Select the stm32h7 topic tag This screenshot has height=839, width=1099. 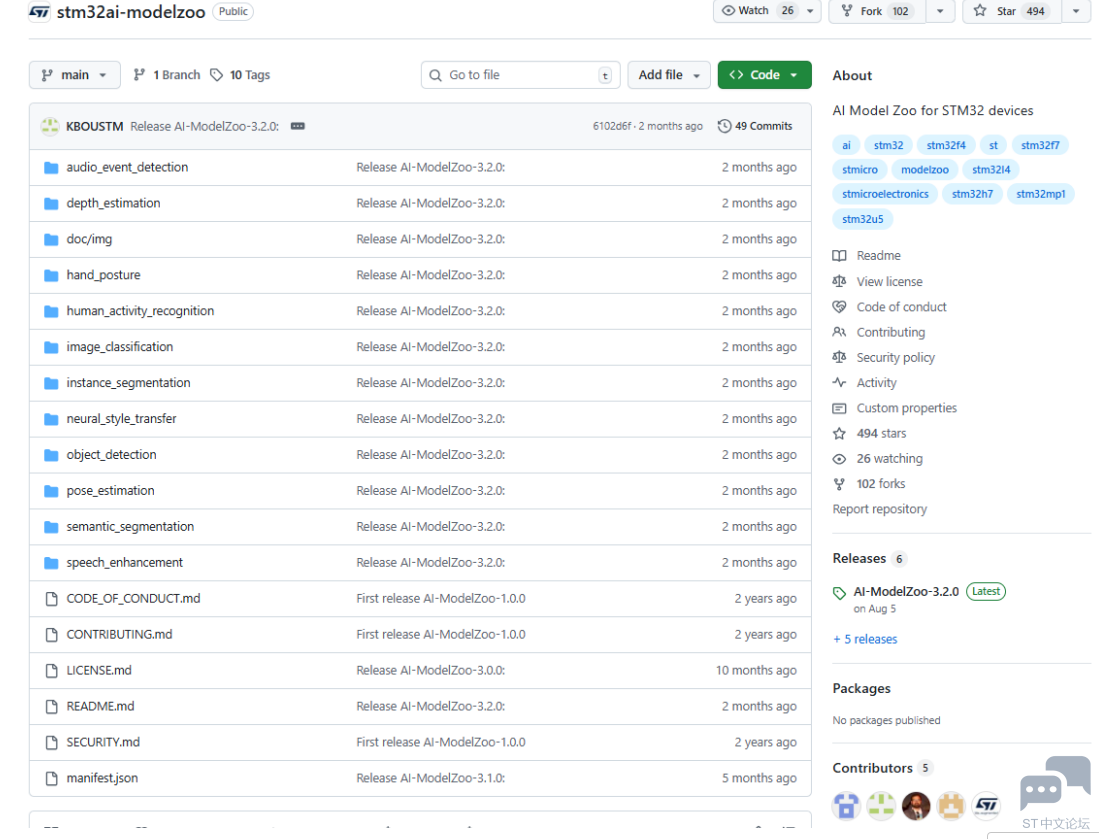click(x=972, y=194)
